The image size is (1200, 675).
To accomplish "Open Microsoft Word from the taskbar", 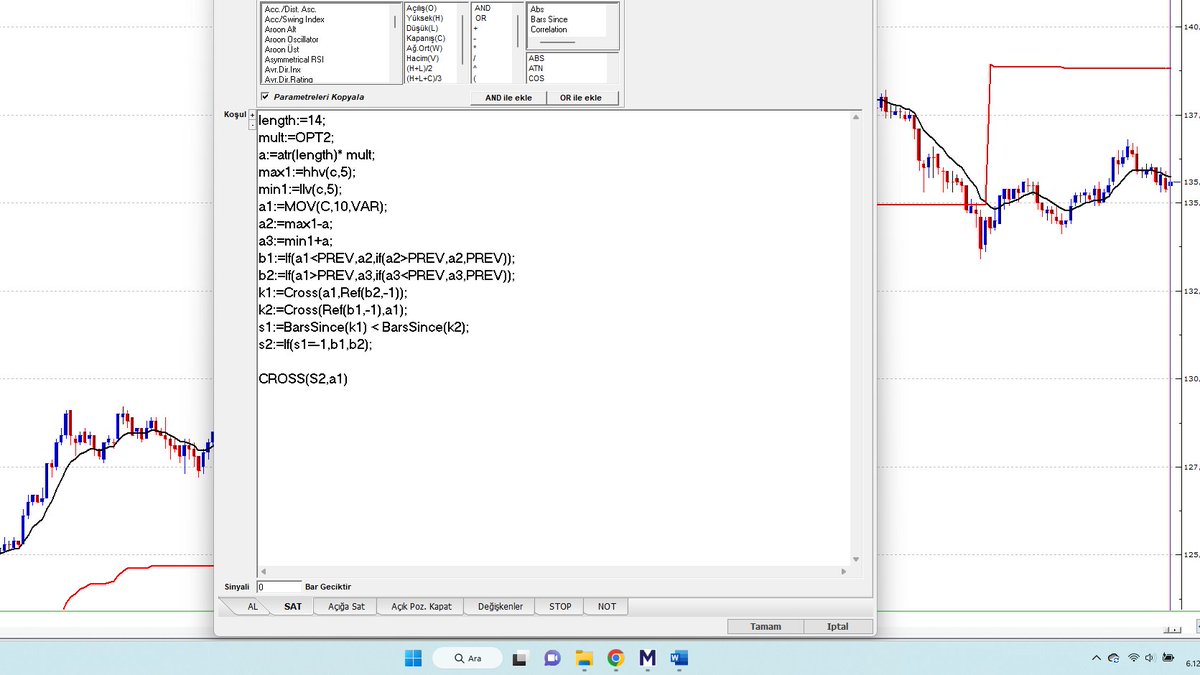I will coord(679,658).
